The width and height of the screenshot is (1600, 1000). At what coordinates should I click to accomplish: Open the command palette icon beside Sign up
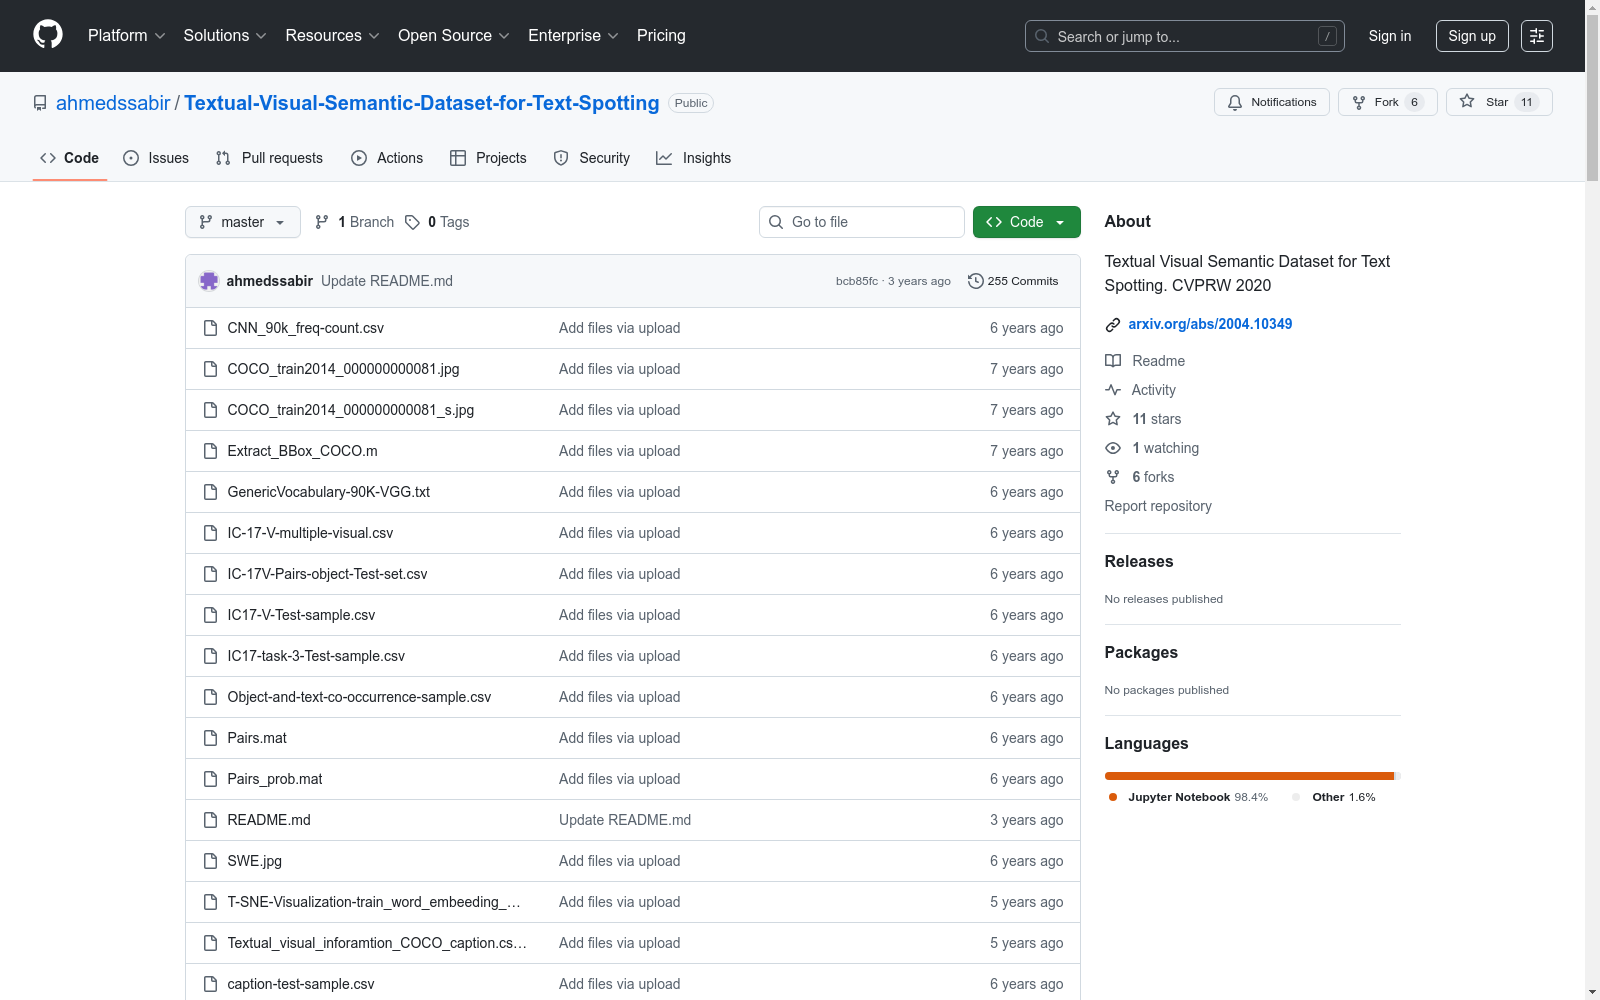point(1537,36)
